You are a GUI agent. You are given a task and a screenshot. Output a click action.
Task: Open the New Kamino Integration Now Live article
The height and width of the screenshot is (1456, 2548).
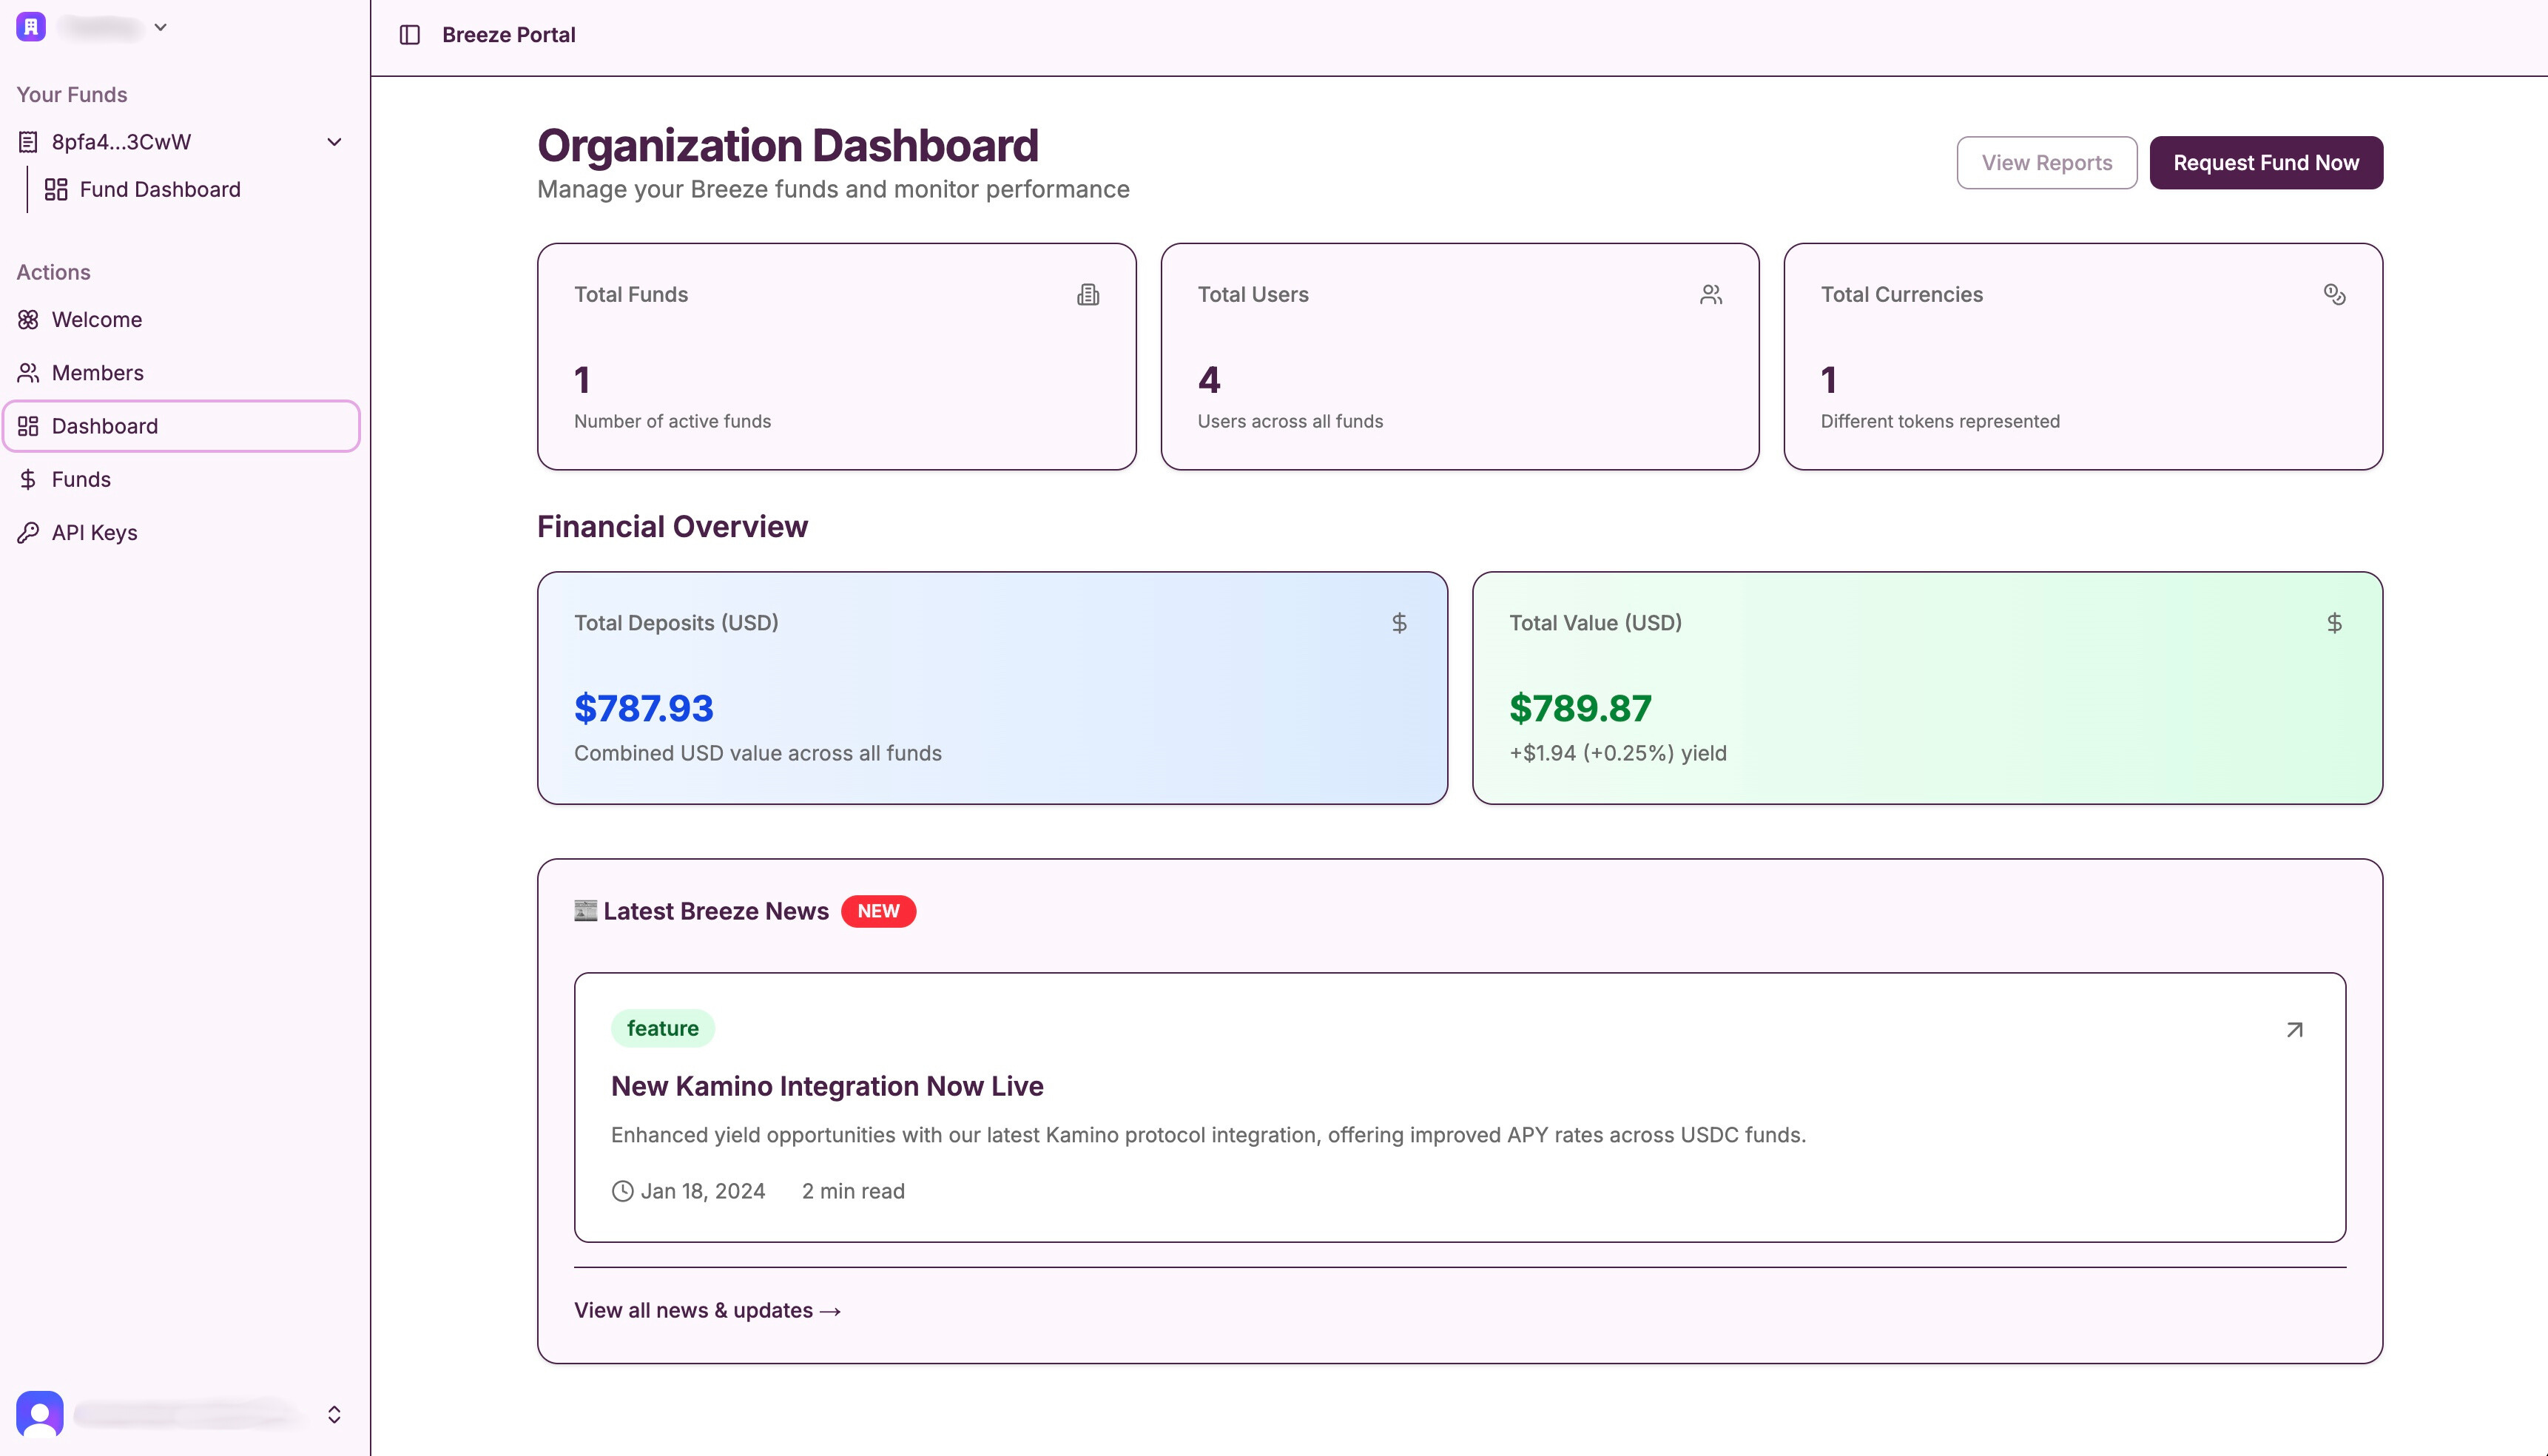pyautogui.click(x=826, y=1086)
